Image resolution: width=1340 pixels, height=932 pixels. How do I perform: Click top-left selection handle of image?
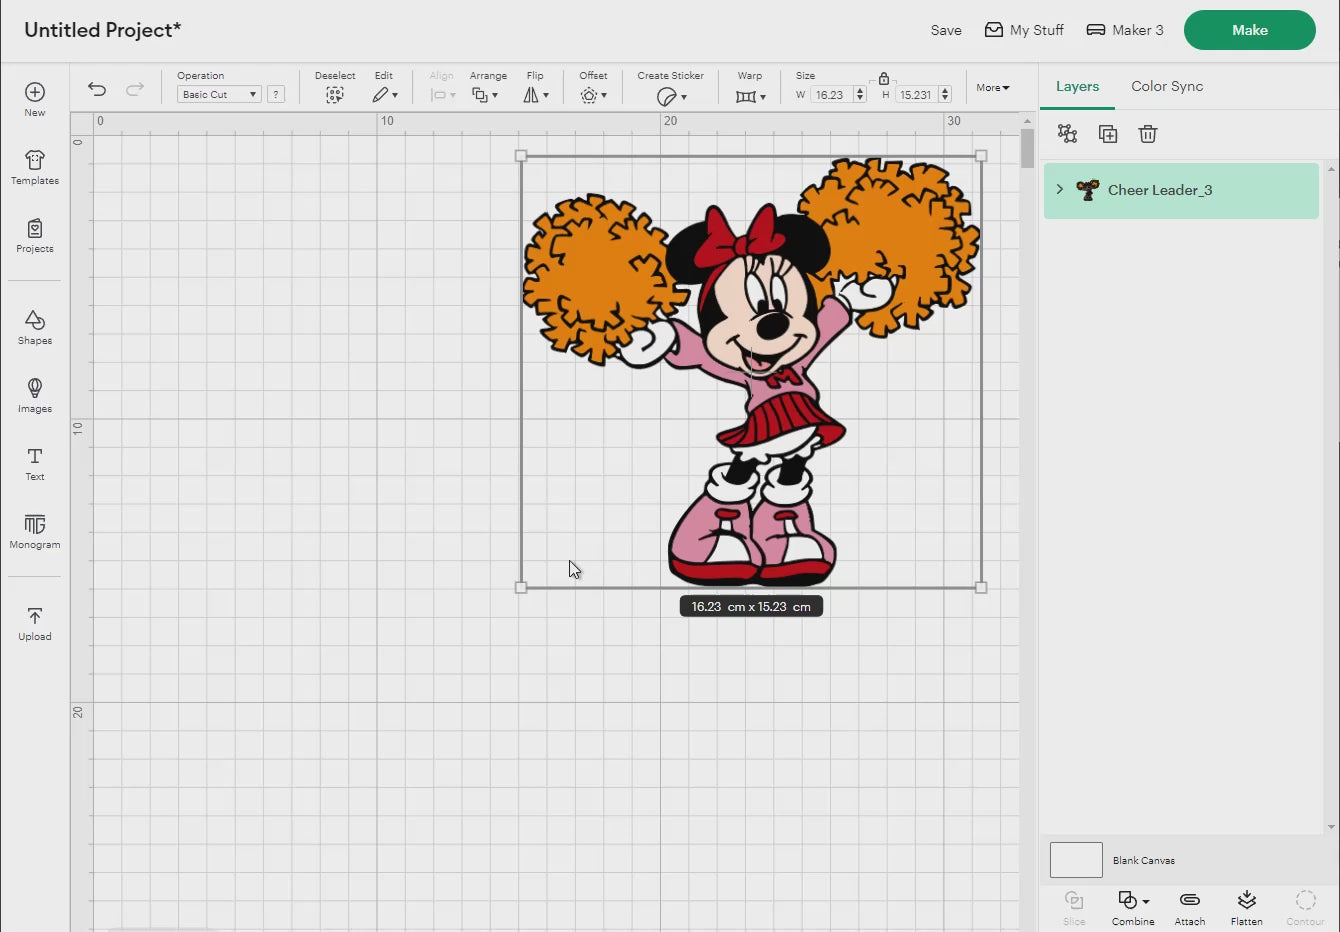click(521, 156)
